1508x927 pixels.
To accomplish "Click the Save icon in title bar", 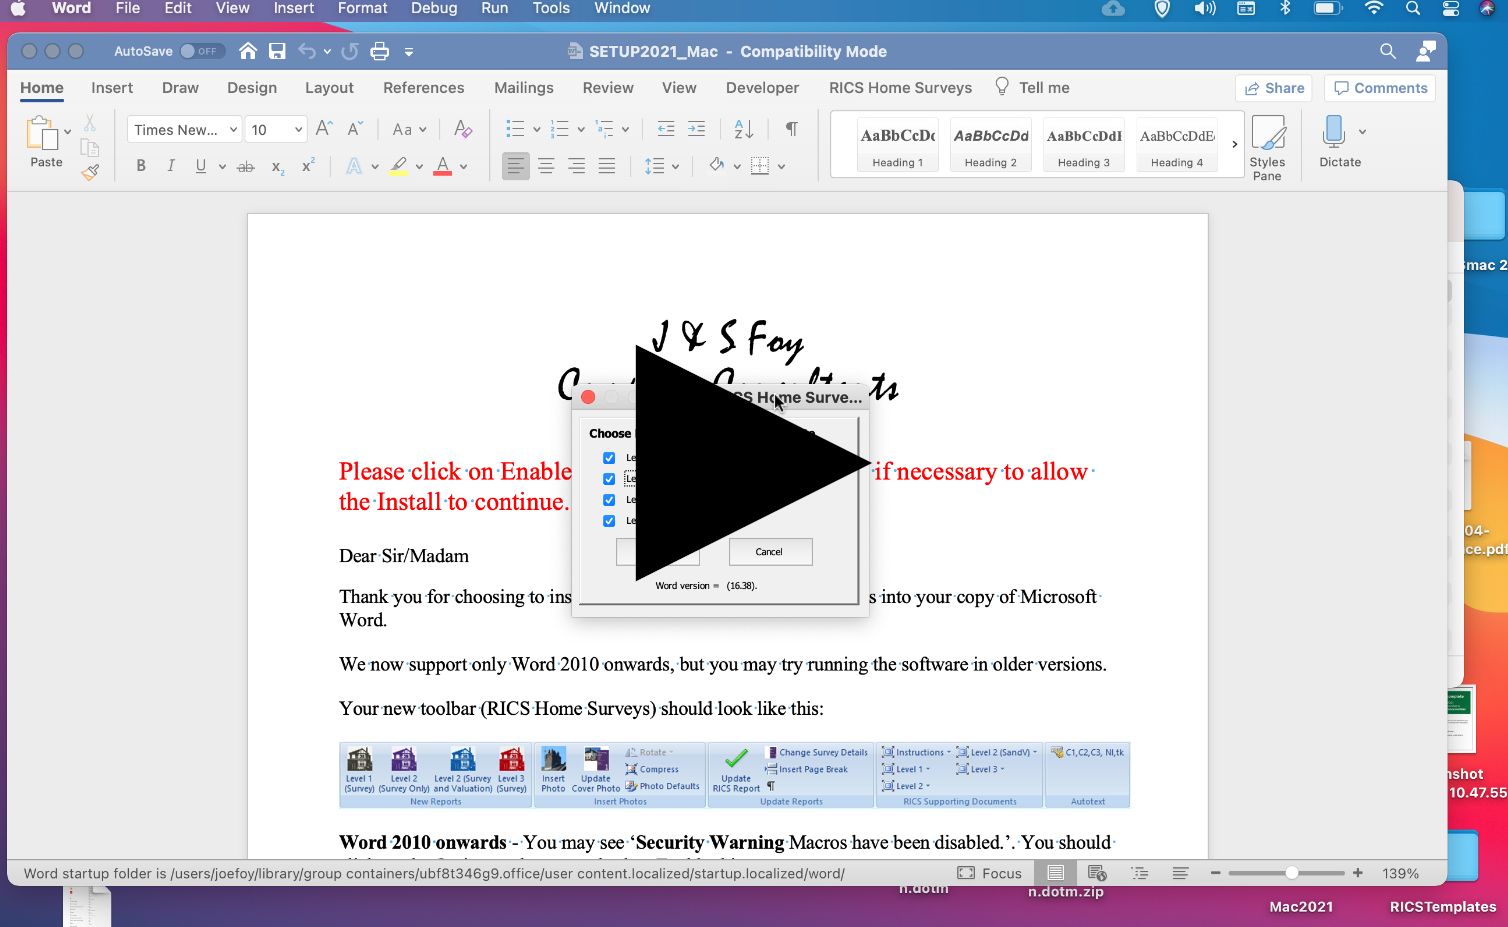I will (278, 51).
